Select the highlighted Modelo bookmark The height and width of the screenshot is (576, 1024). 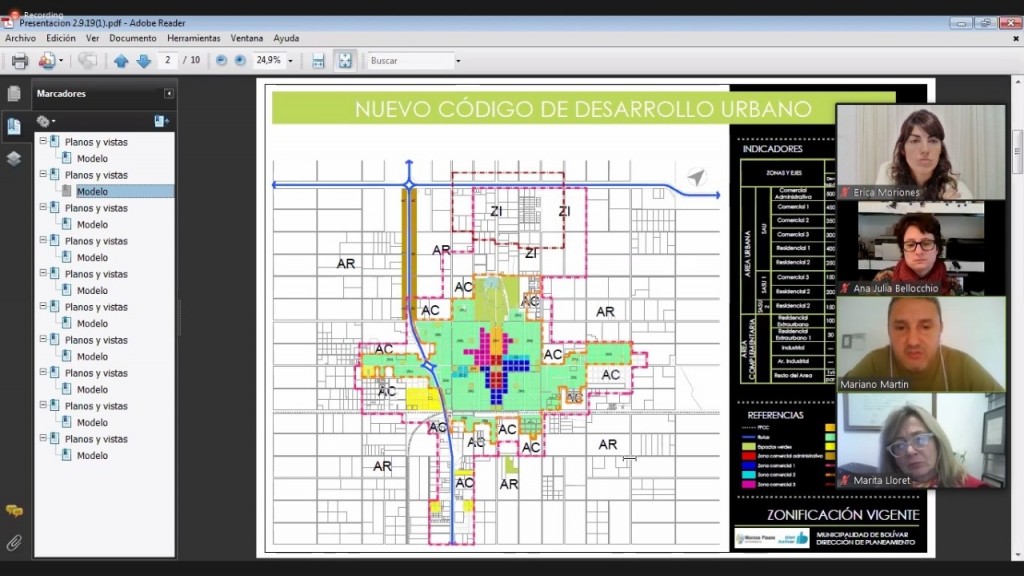pos(92,191)
